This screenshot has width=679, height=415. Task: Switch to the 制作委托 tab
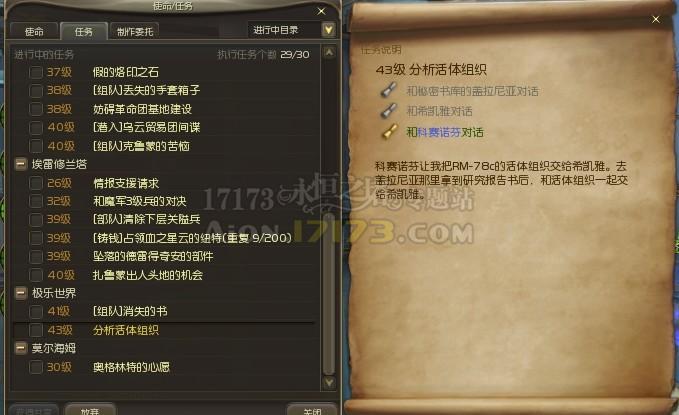(x=135, y=32)
